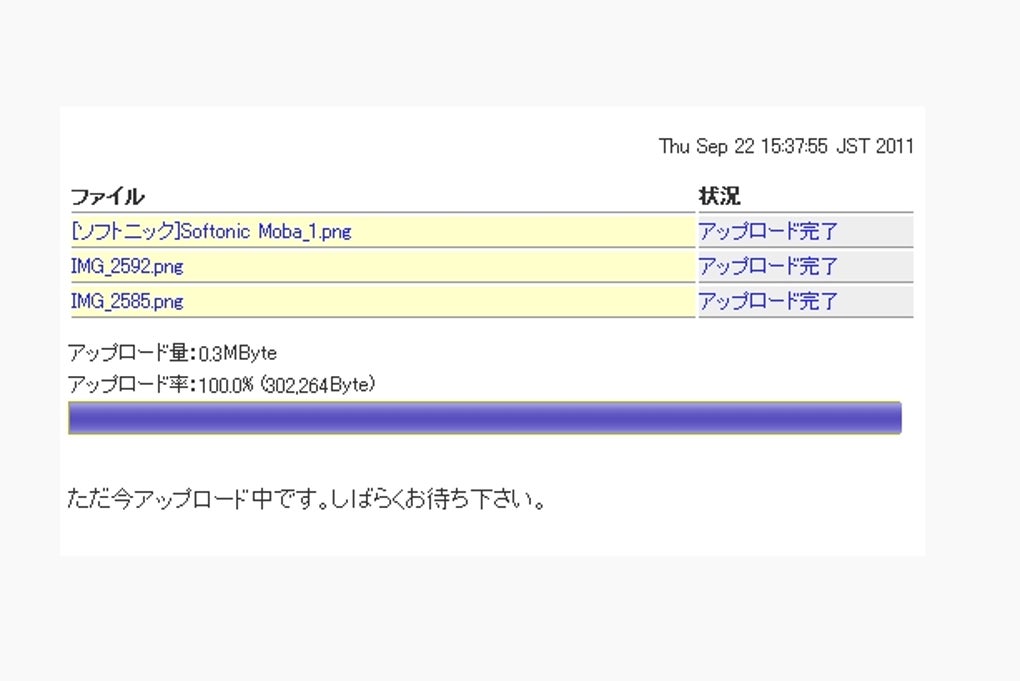Click the 状況 column header
Viewport: 1020px width, 681px height.
pos(719,196)
